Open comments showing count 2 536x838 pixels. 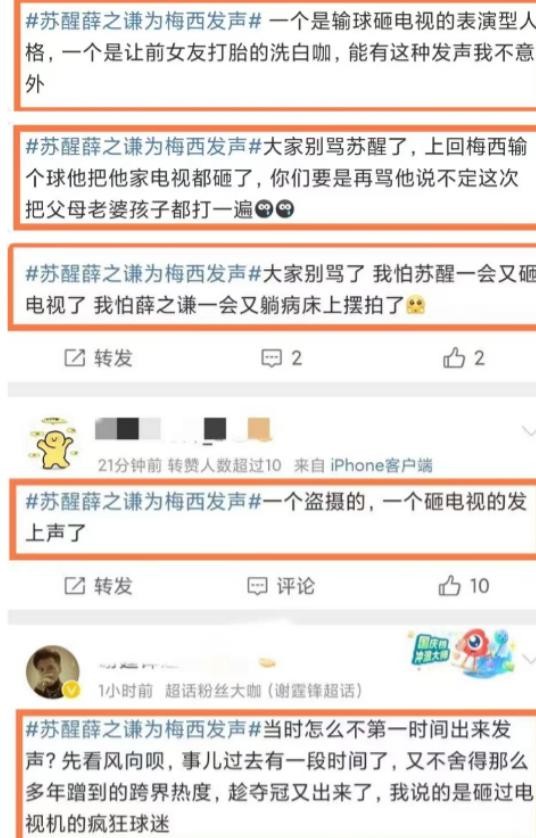(281, 358)
